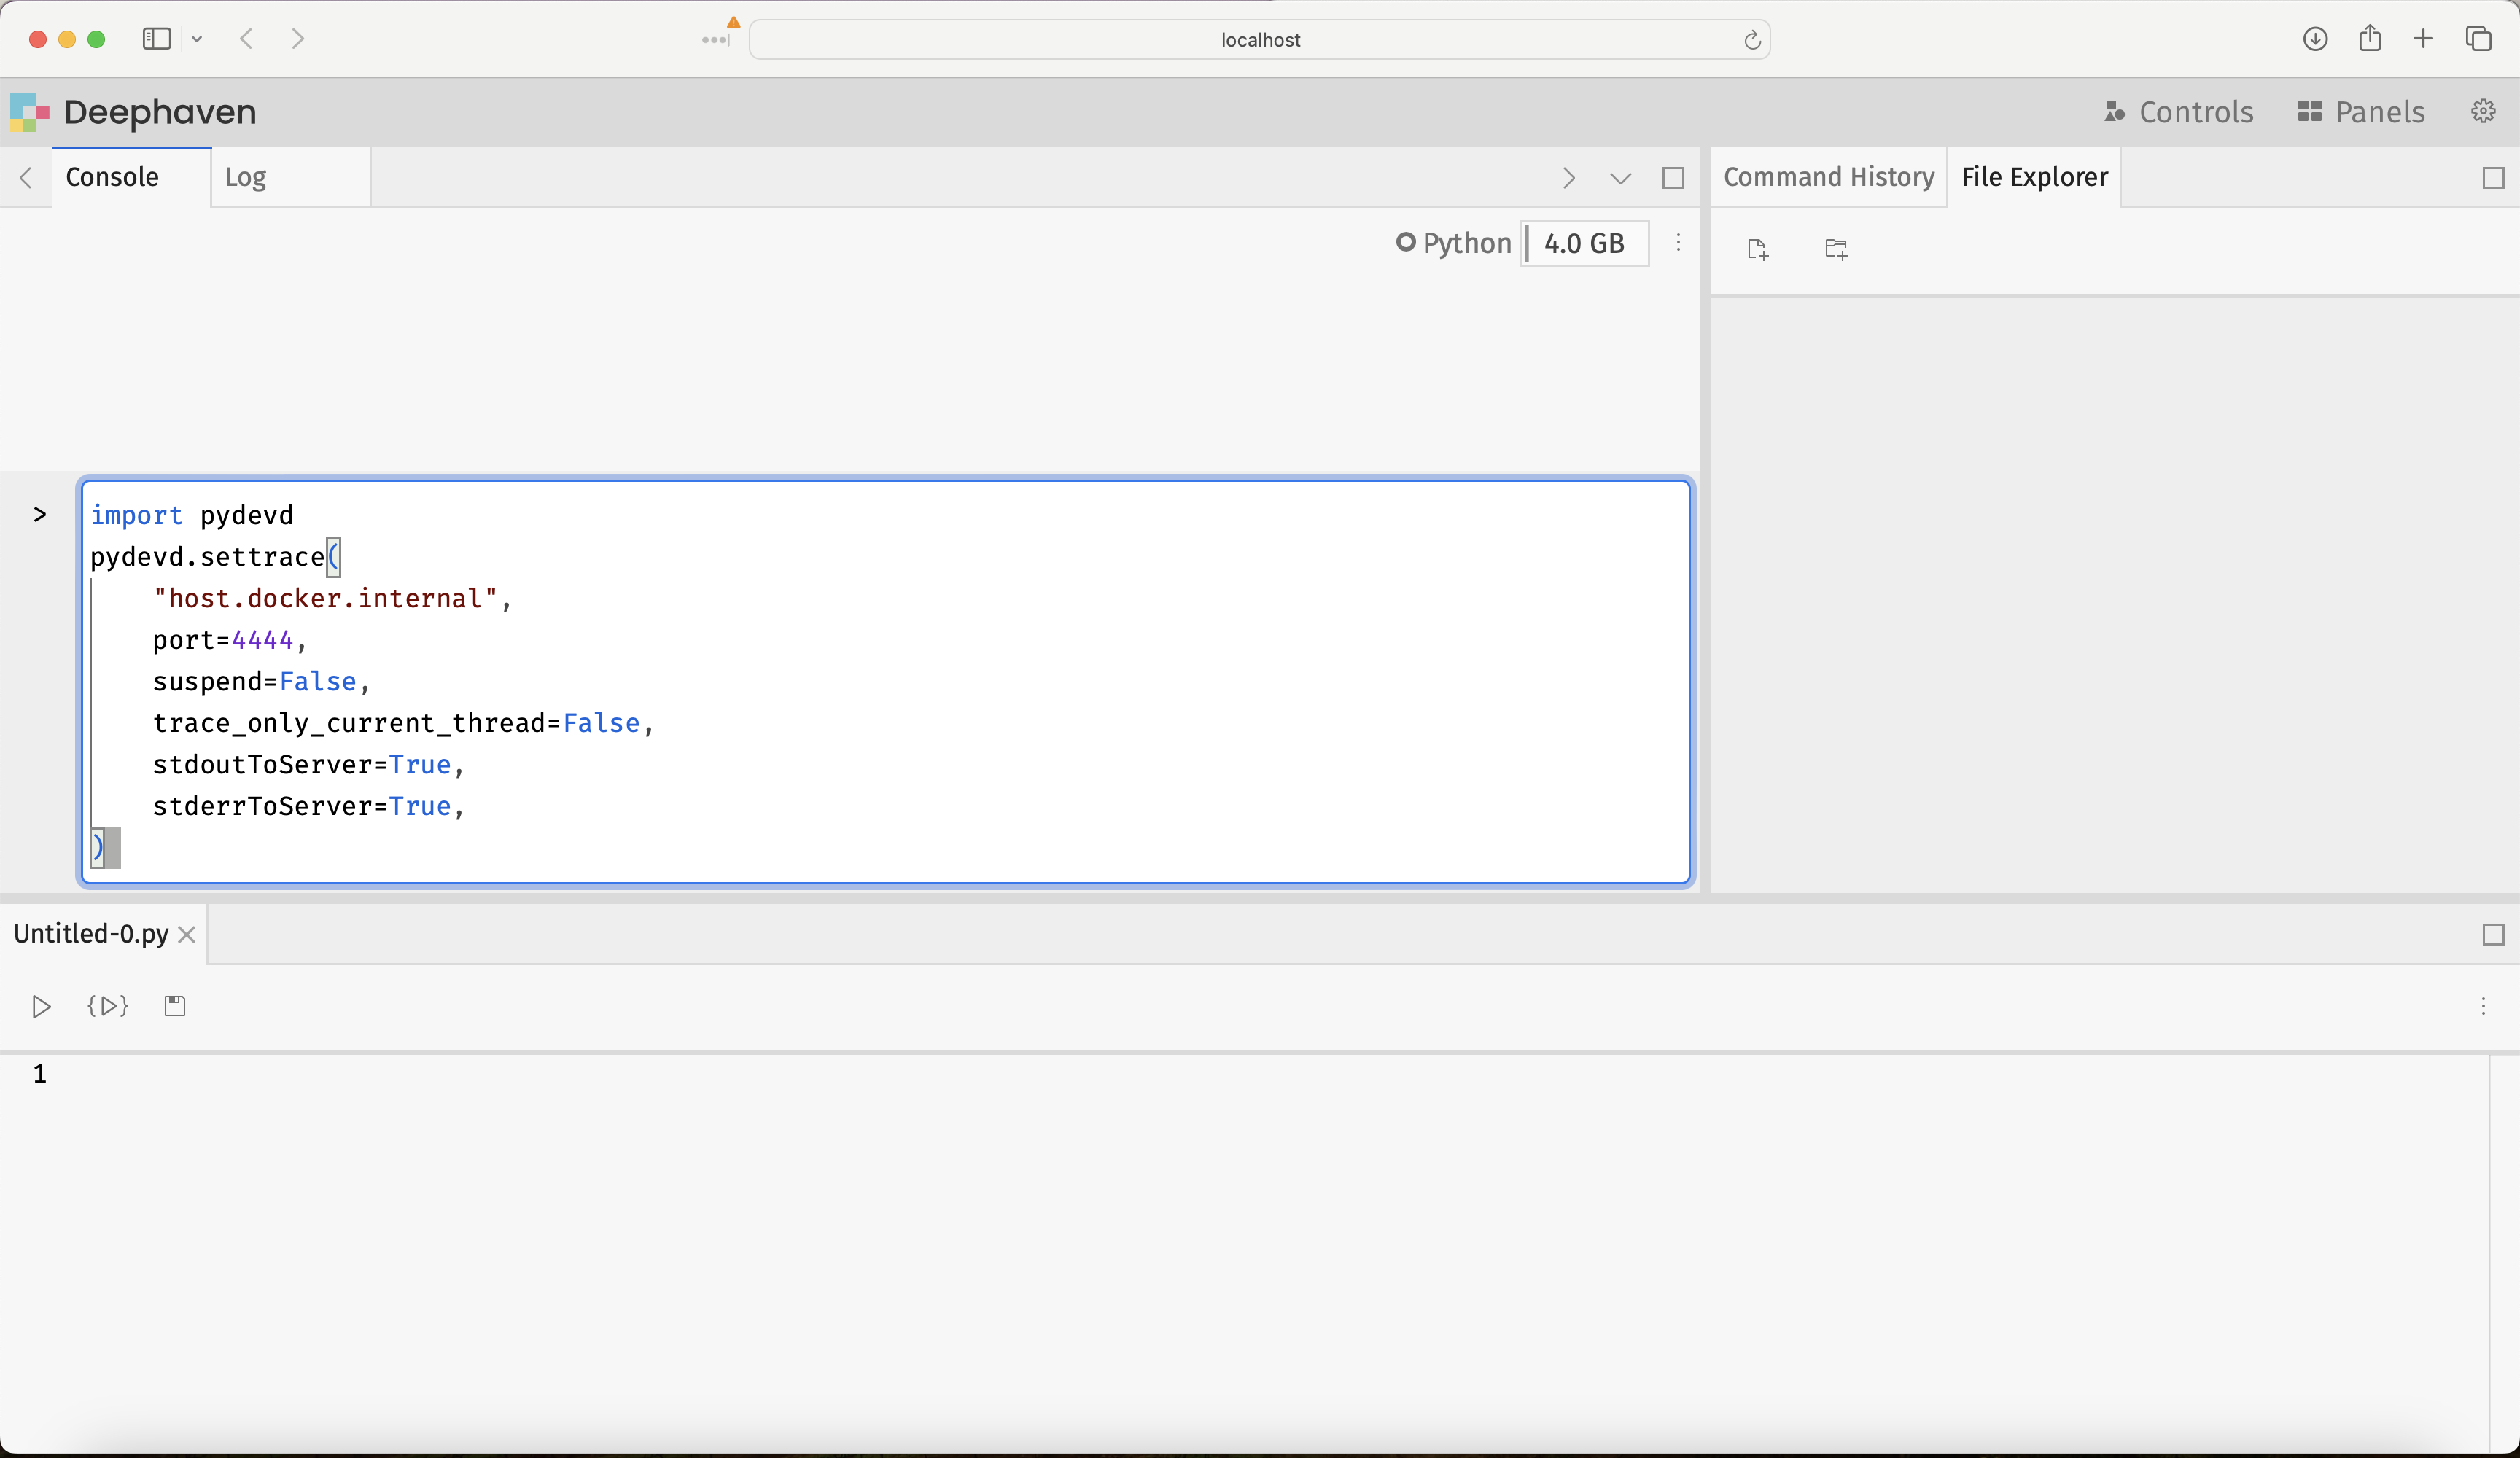Click the Save file disk icon
The image size is (2520, 1458).
(x=175, y=1006)
